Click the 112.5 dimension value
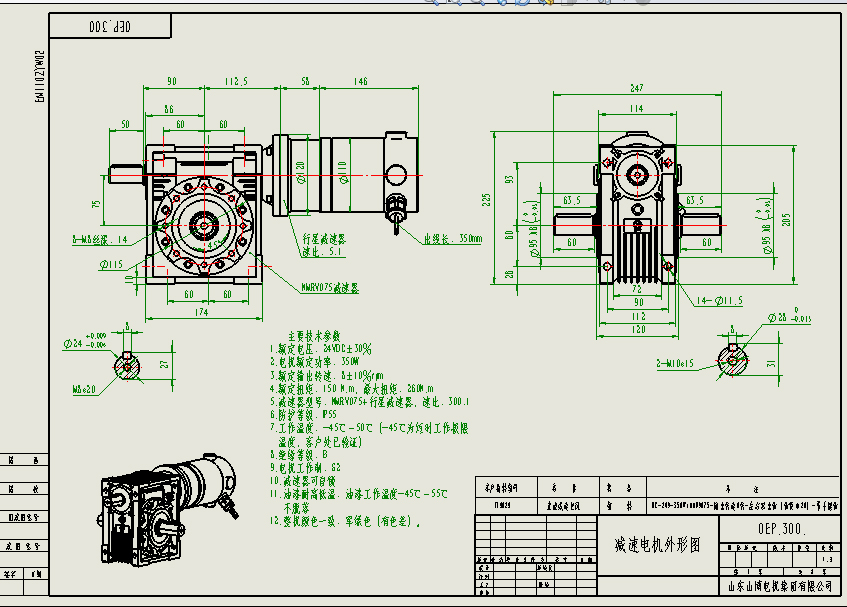Screen dimensions: 847x607 click(x=236, y=81)
